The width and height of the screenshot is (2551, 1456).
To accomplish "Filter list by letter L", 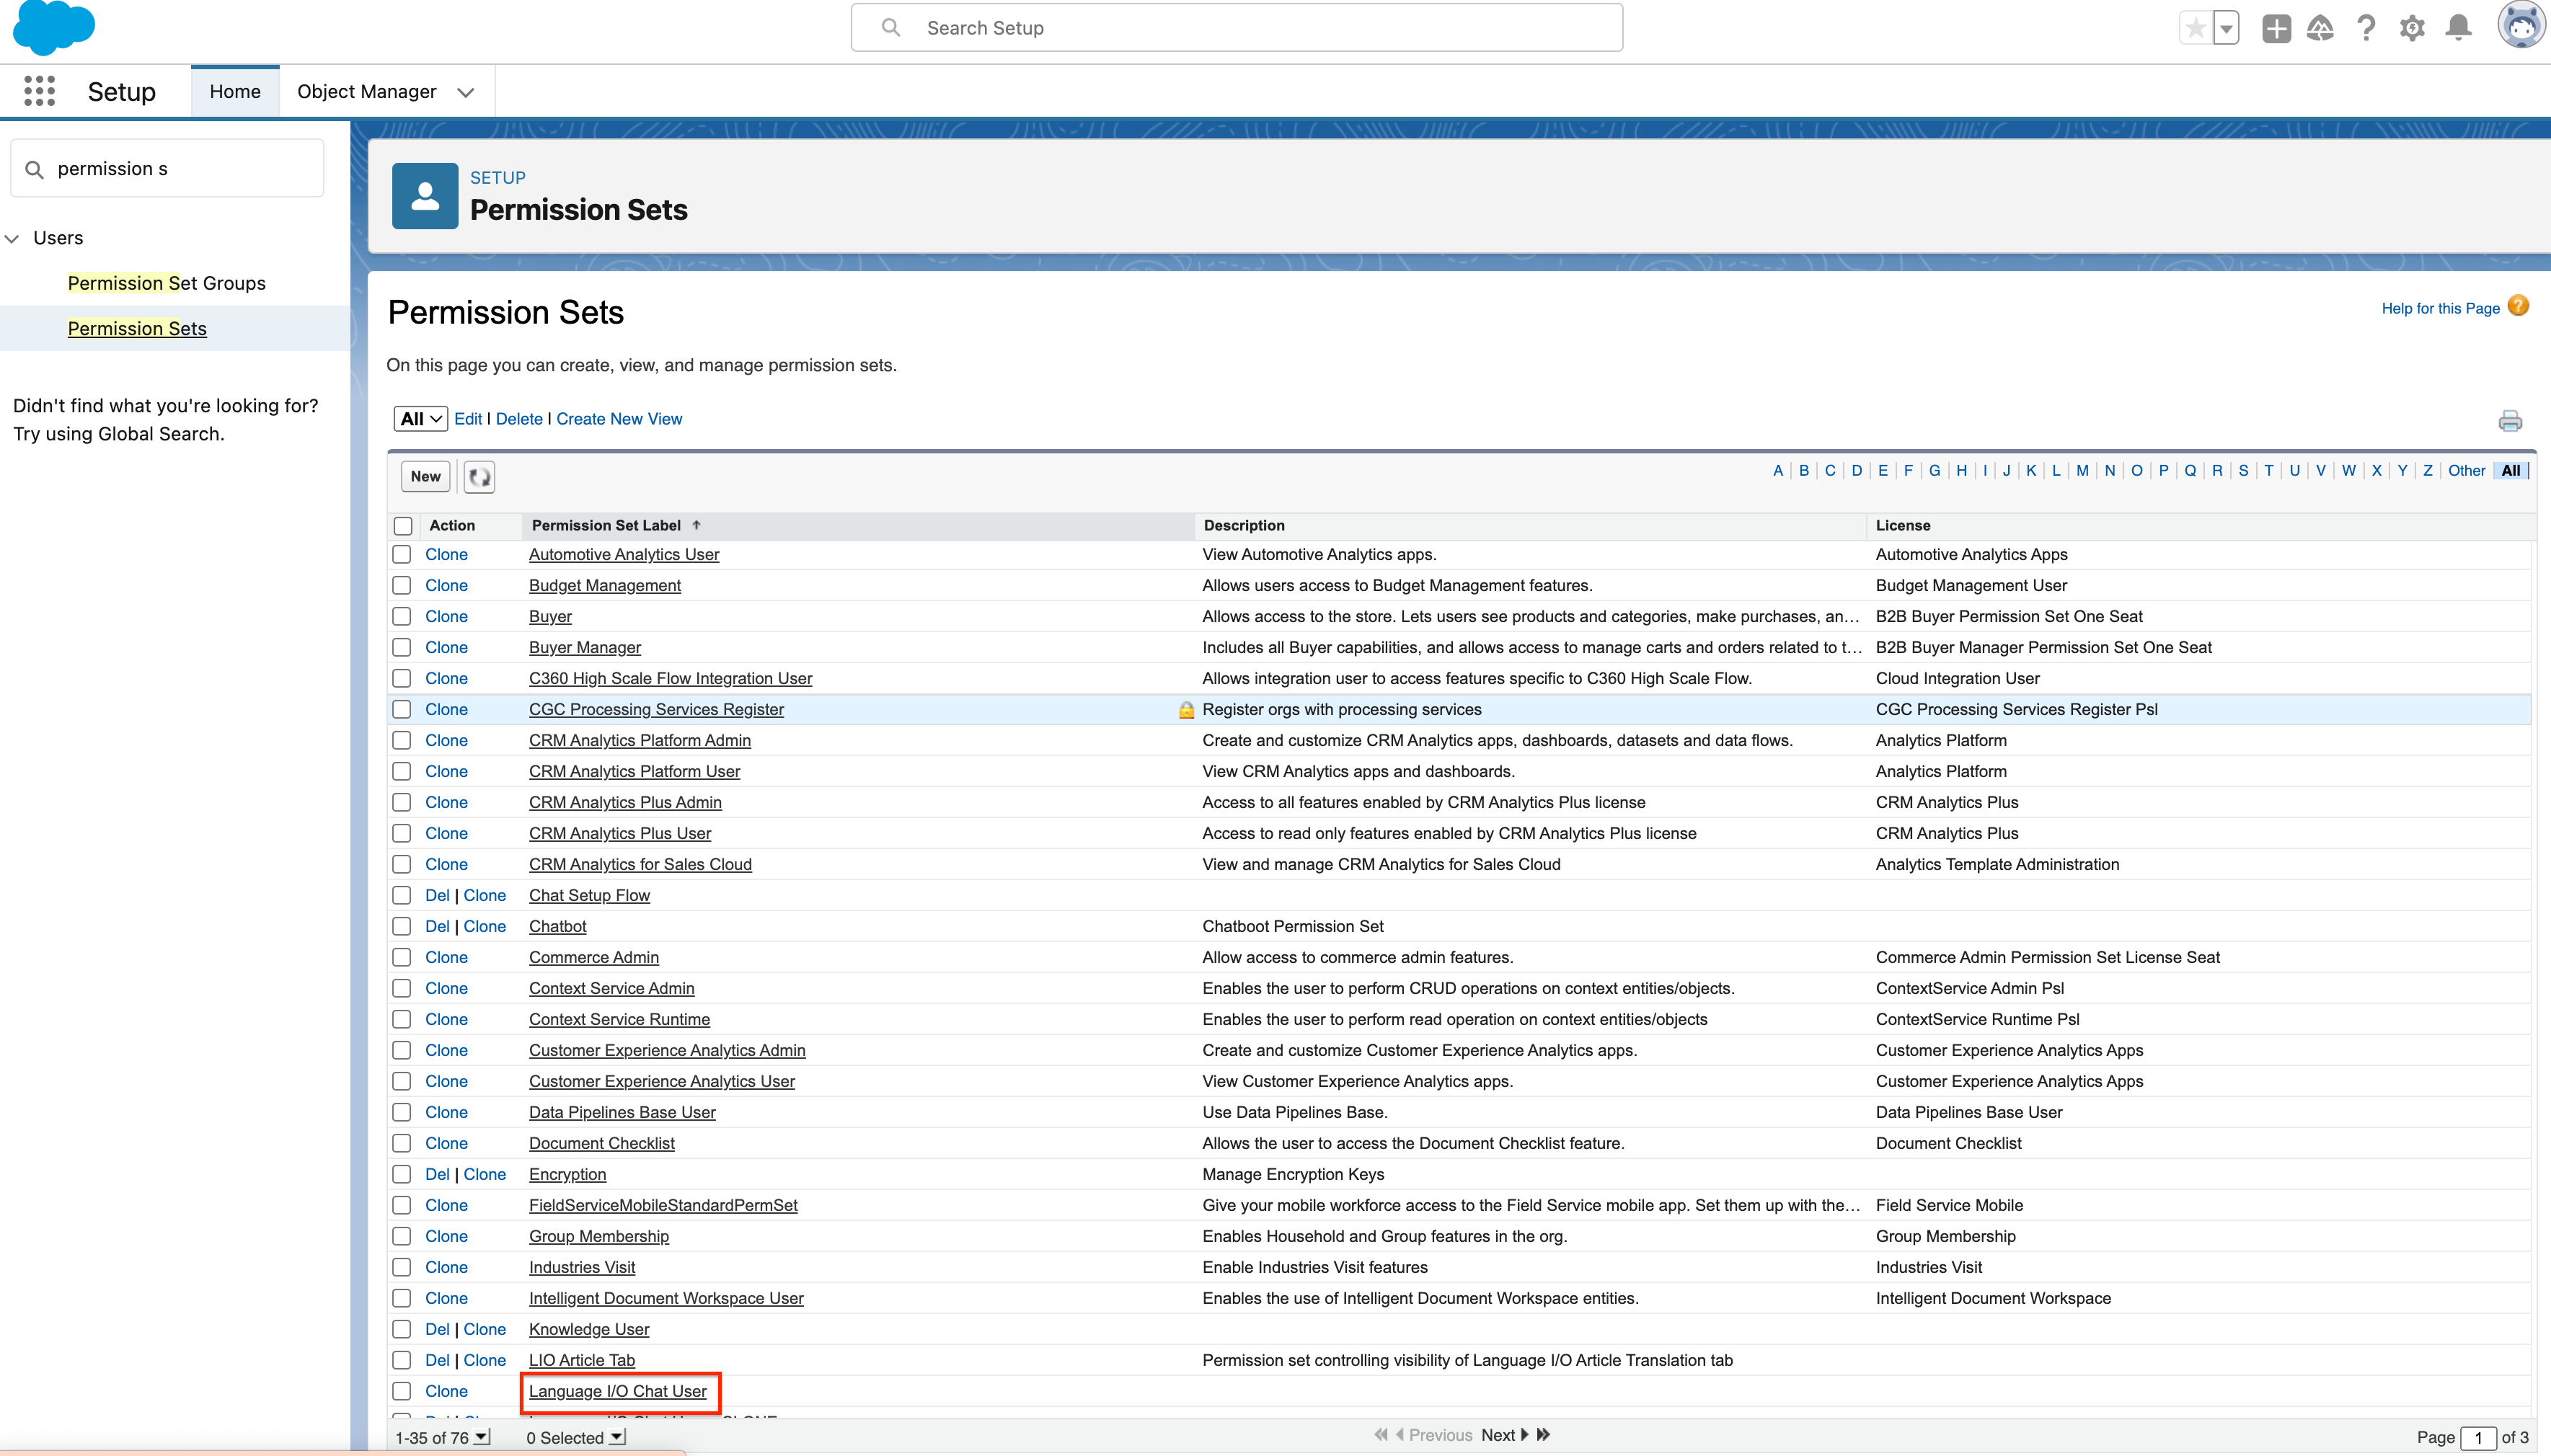I will (2056, 471).
